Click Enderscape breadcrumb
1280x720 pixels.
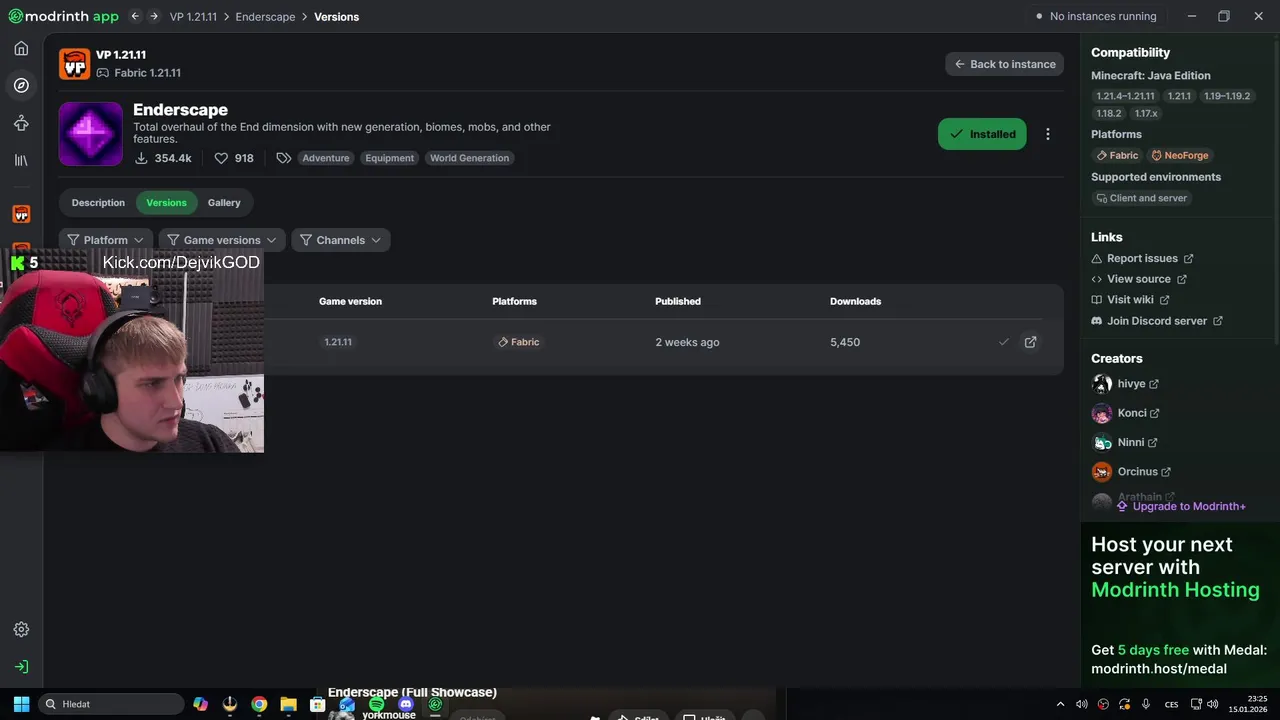coord(265,17)
